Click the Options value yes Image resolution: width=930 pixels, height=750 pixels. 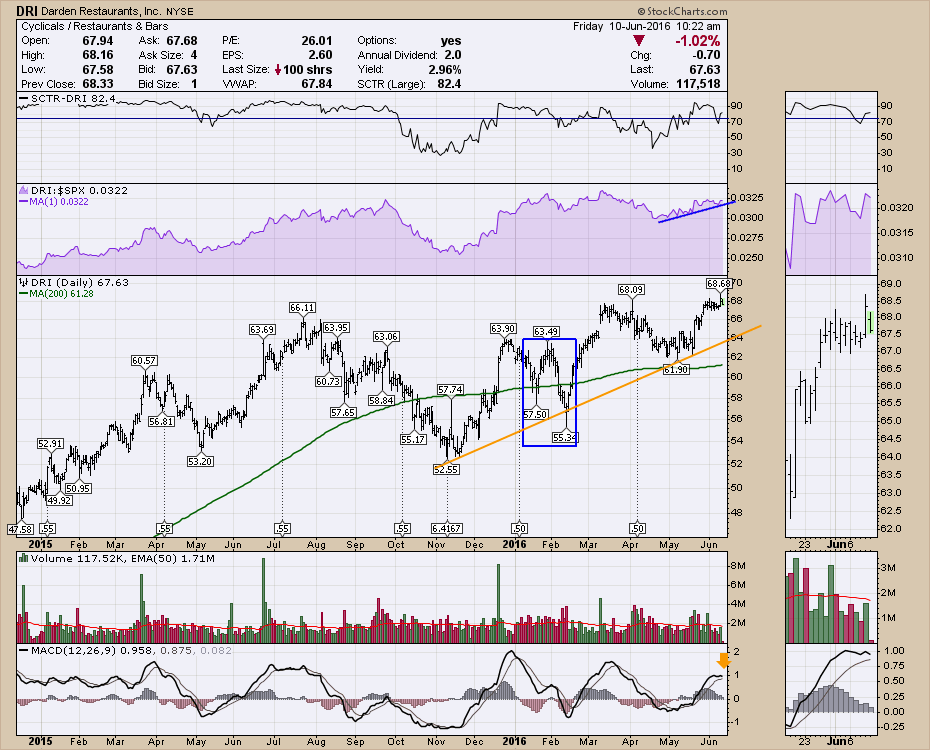(x=451, y=40)
